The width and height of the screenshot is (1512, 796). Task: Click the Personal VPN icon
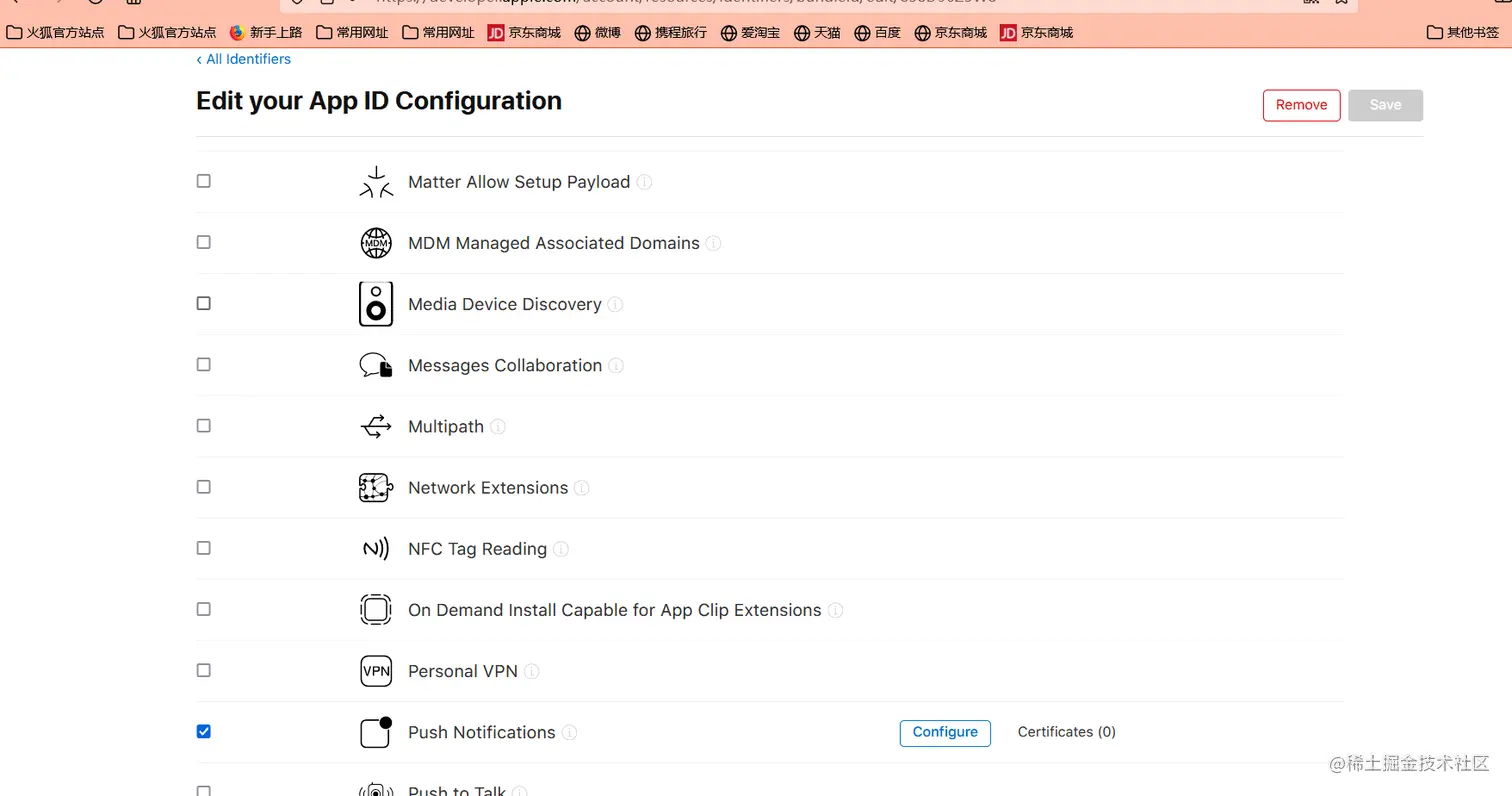376,671
